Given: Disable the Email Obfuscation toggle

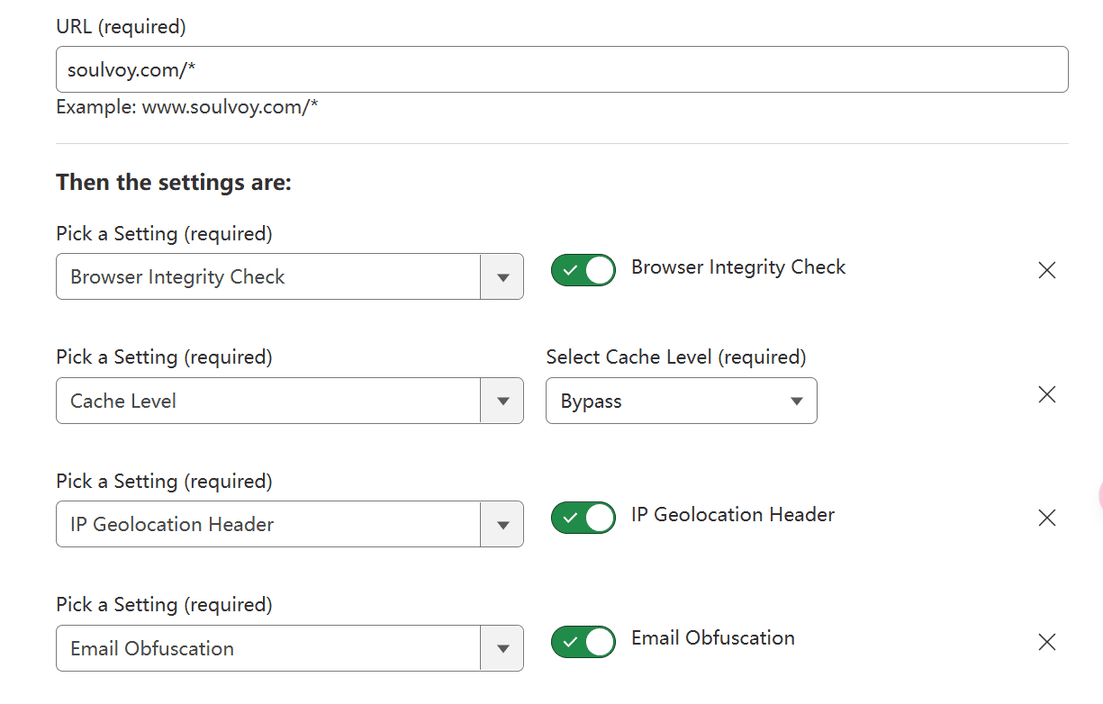Looking at the screenshot, I should coord(583,641).
